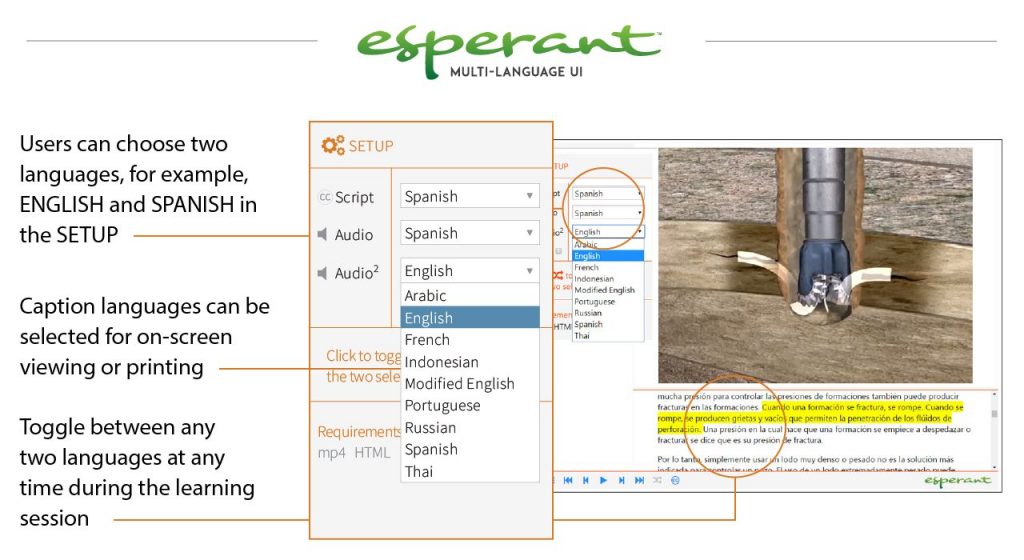Click the round settings icon in player bar
The width and height of the screenshot is (1024, 560).
(675, 480)
